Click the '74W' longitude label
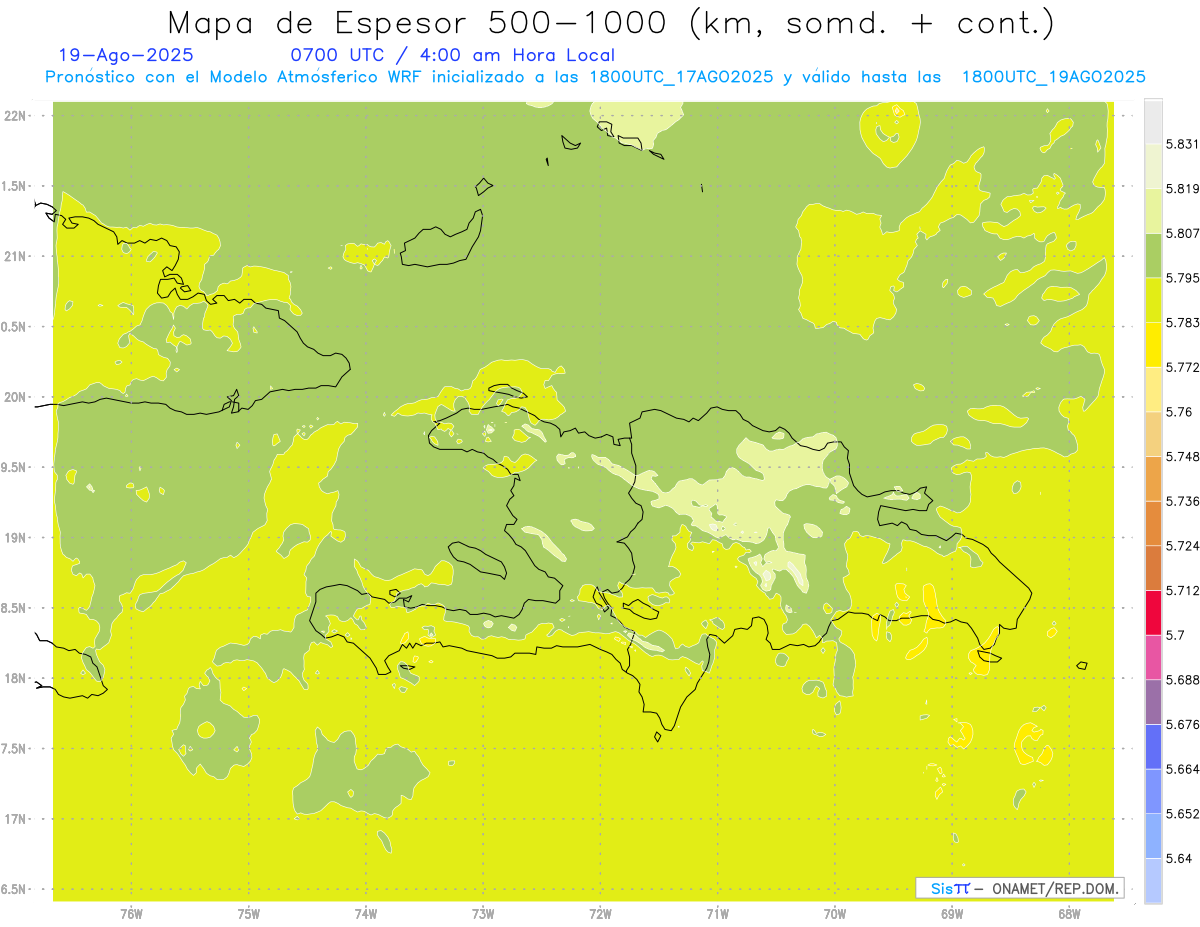 (x=365, y=913)
